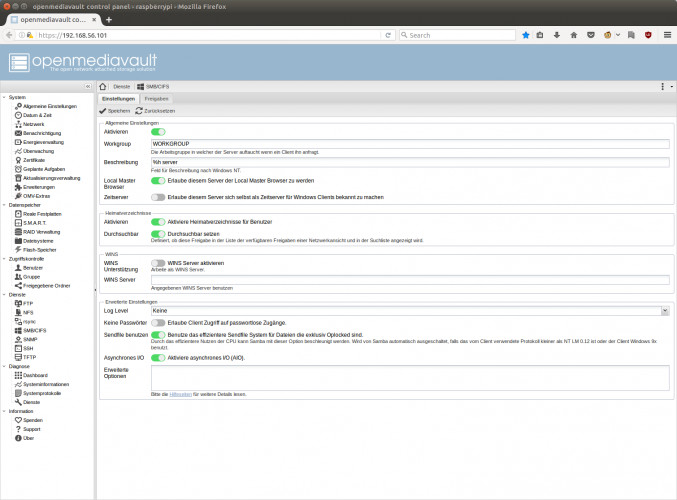This screenshot has width=677, height=500.
Task: Open new Firefox tab
Action: pyautogui.click(x=109, y=19)
